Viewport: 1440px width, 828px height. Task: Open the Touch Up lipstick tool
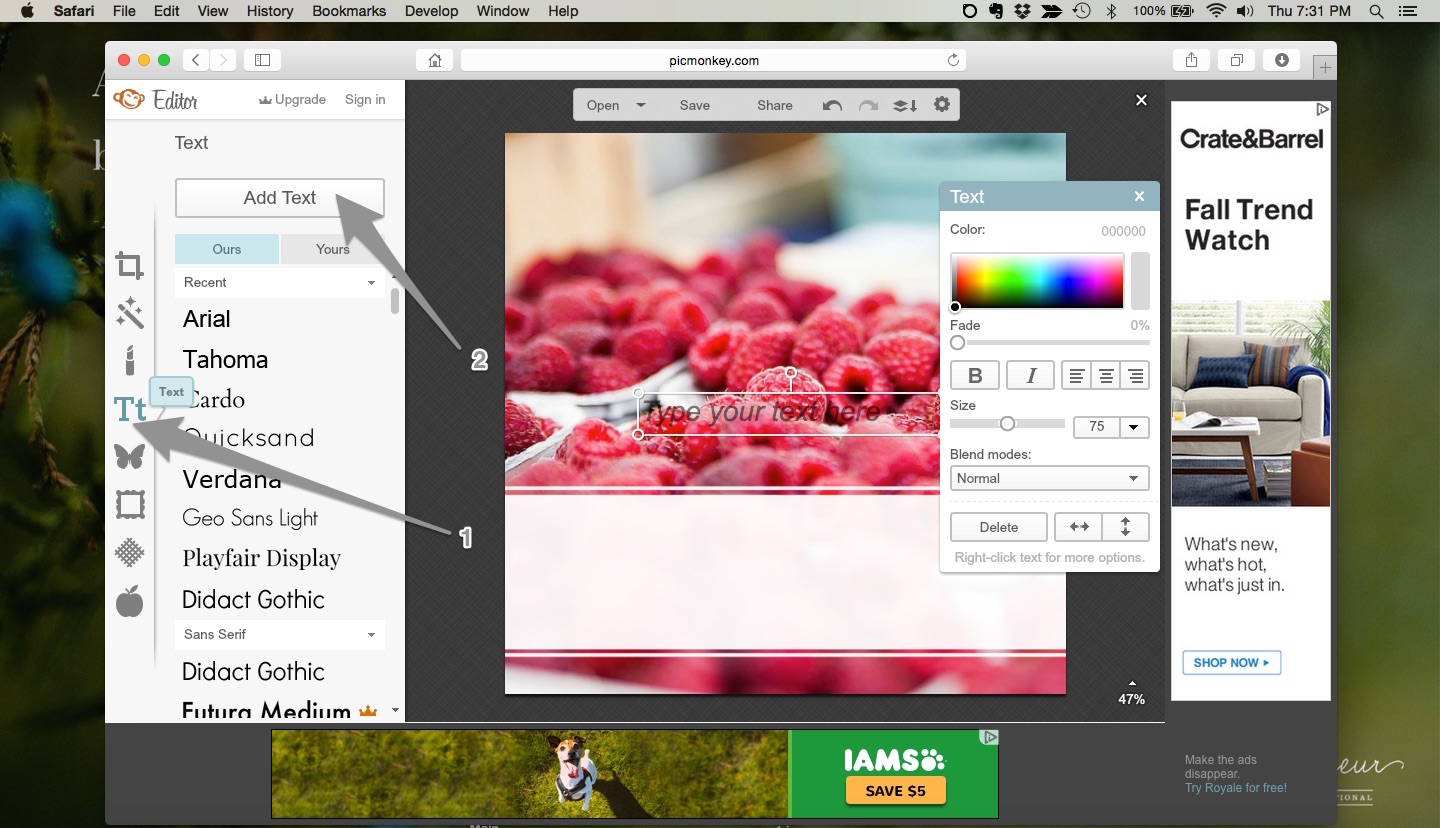(129, 360)
